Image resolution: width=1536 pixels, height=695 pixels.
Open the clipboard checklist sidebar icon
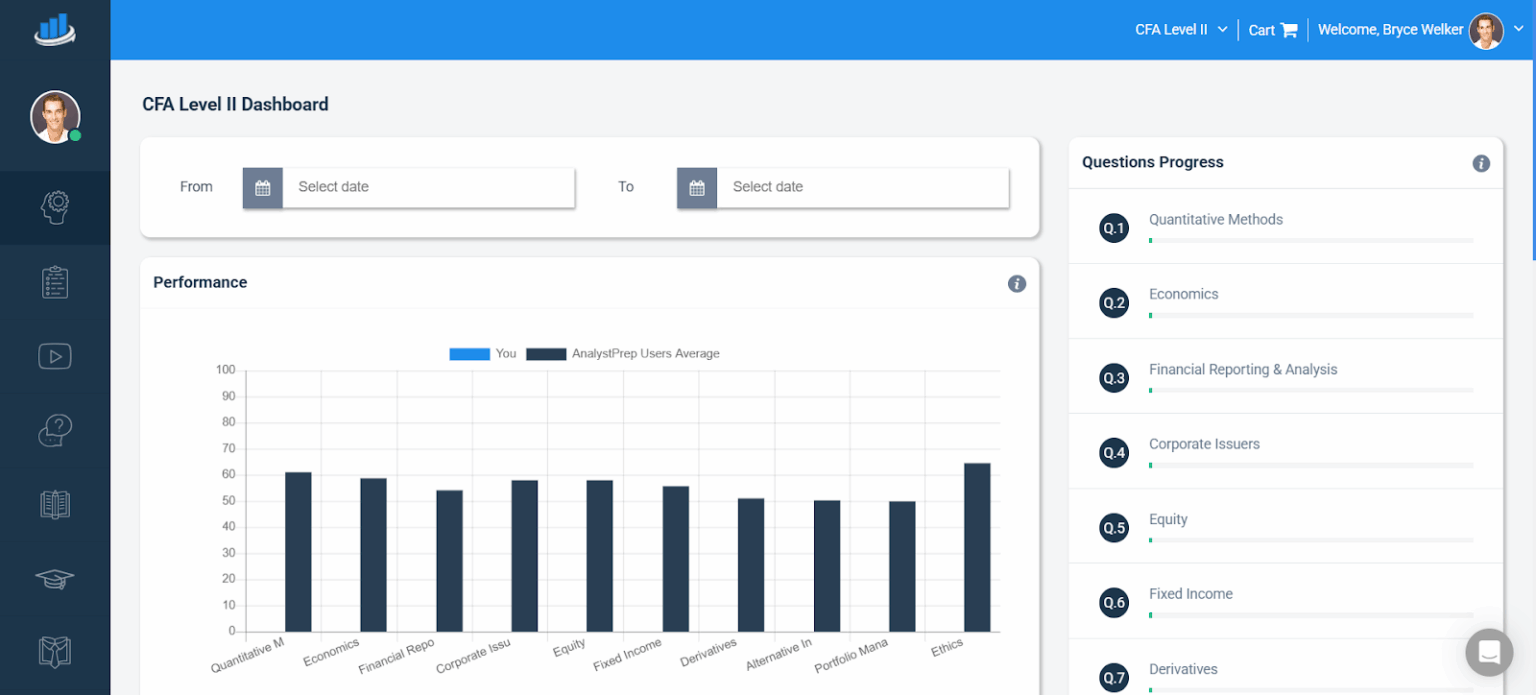point(55,282)
